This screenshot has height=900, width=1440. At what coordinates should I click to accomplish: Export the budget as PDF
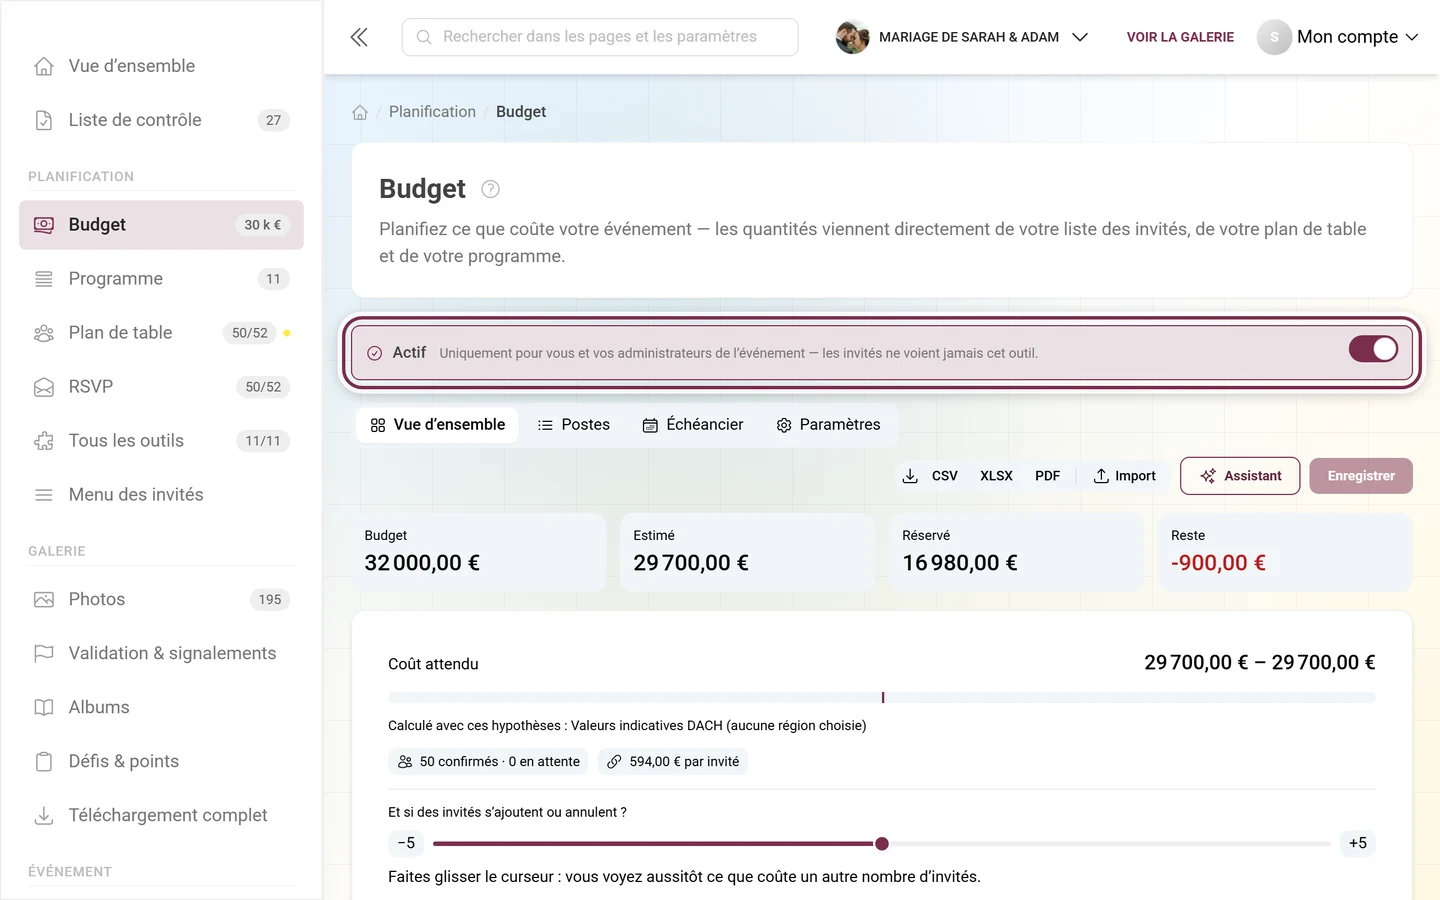pyautogui.click(x=1047, y=476)
